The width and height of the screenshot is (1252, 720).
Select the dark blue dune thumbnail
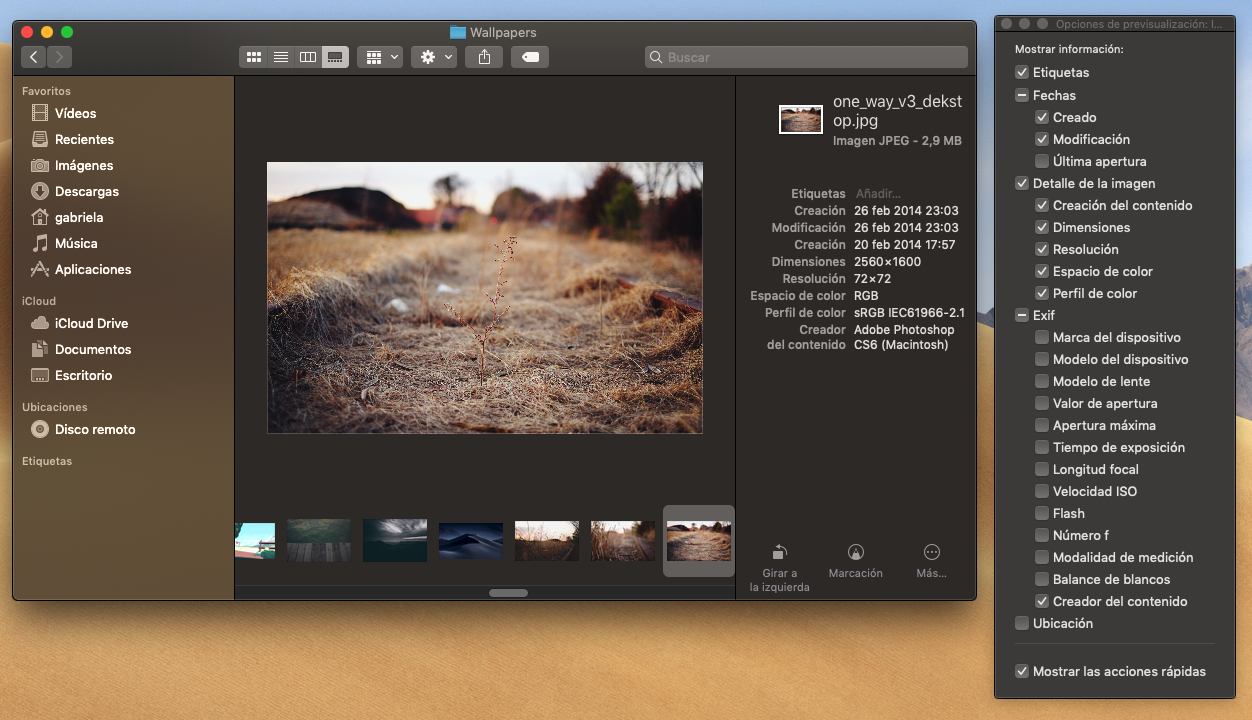[x=471, y=540]
